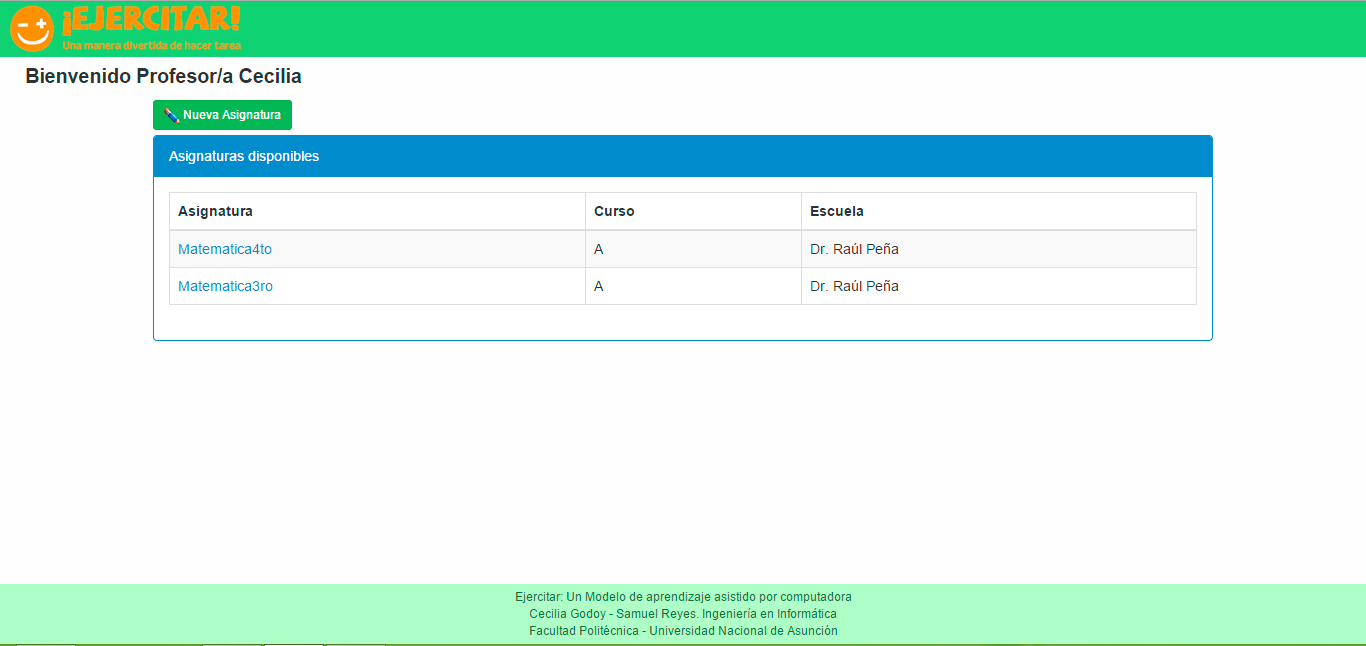Image resolution: width=1366 pixels, height=646 pixels.
Task: Select Dr. Raúl Peña in Matematica3ro row
Action: [x=854, y=286]
